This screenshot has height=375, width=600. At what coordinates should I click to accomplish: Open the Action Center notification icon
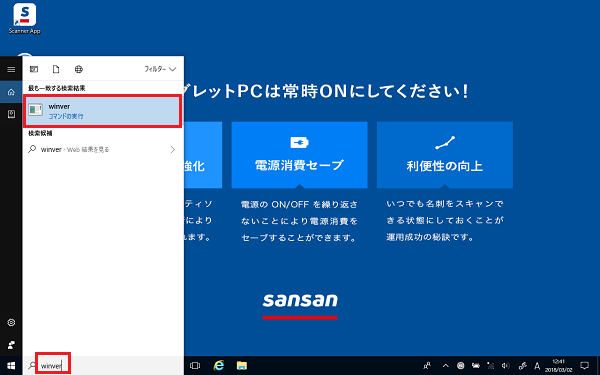584,365
